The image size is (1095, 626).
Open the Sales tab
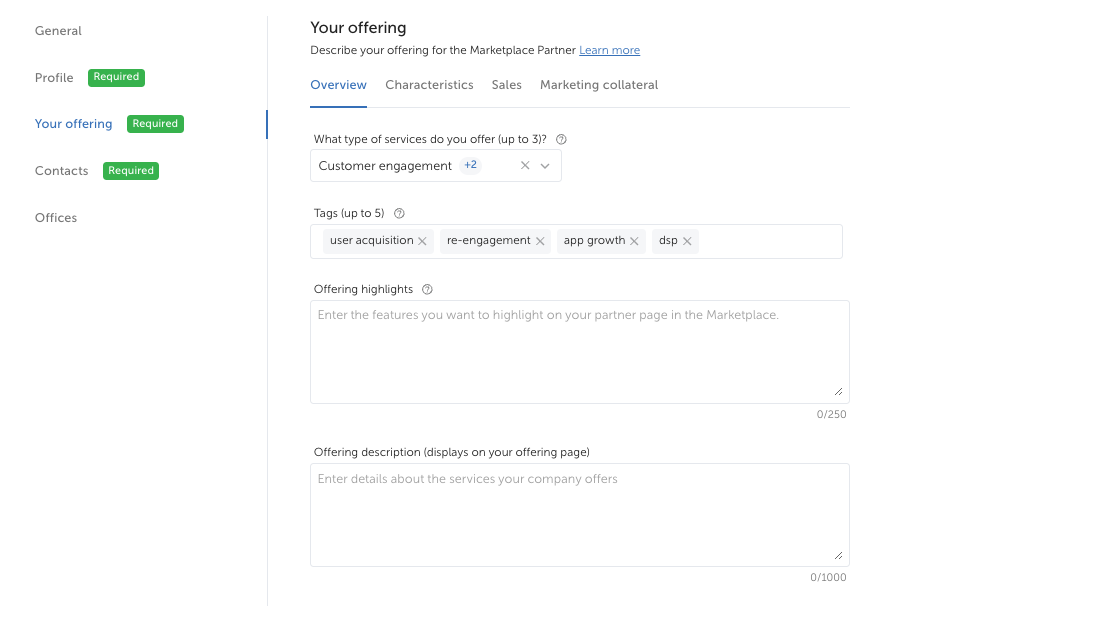pos(506,85)
